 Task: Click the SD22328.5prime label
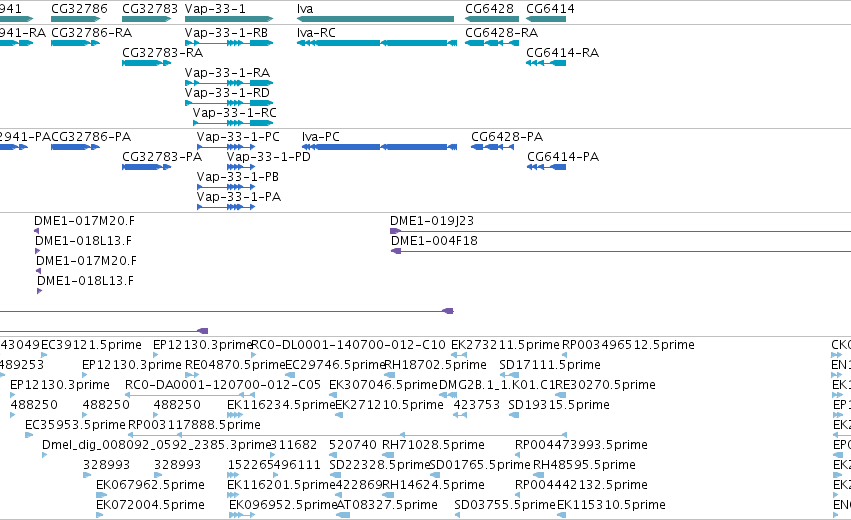pyautogui.click(x=380, y=466)
